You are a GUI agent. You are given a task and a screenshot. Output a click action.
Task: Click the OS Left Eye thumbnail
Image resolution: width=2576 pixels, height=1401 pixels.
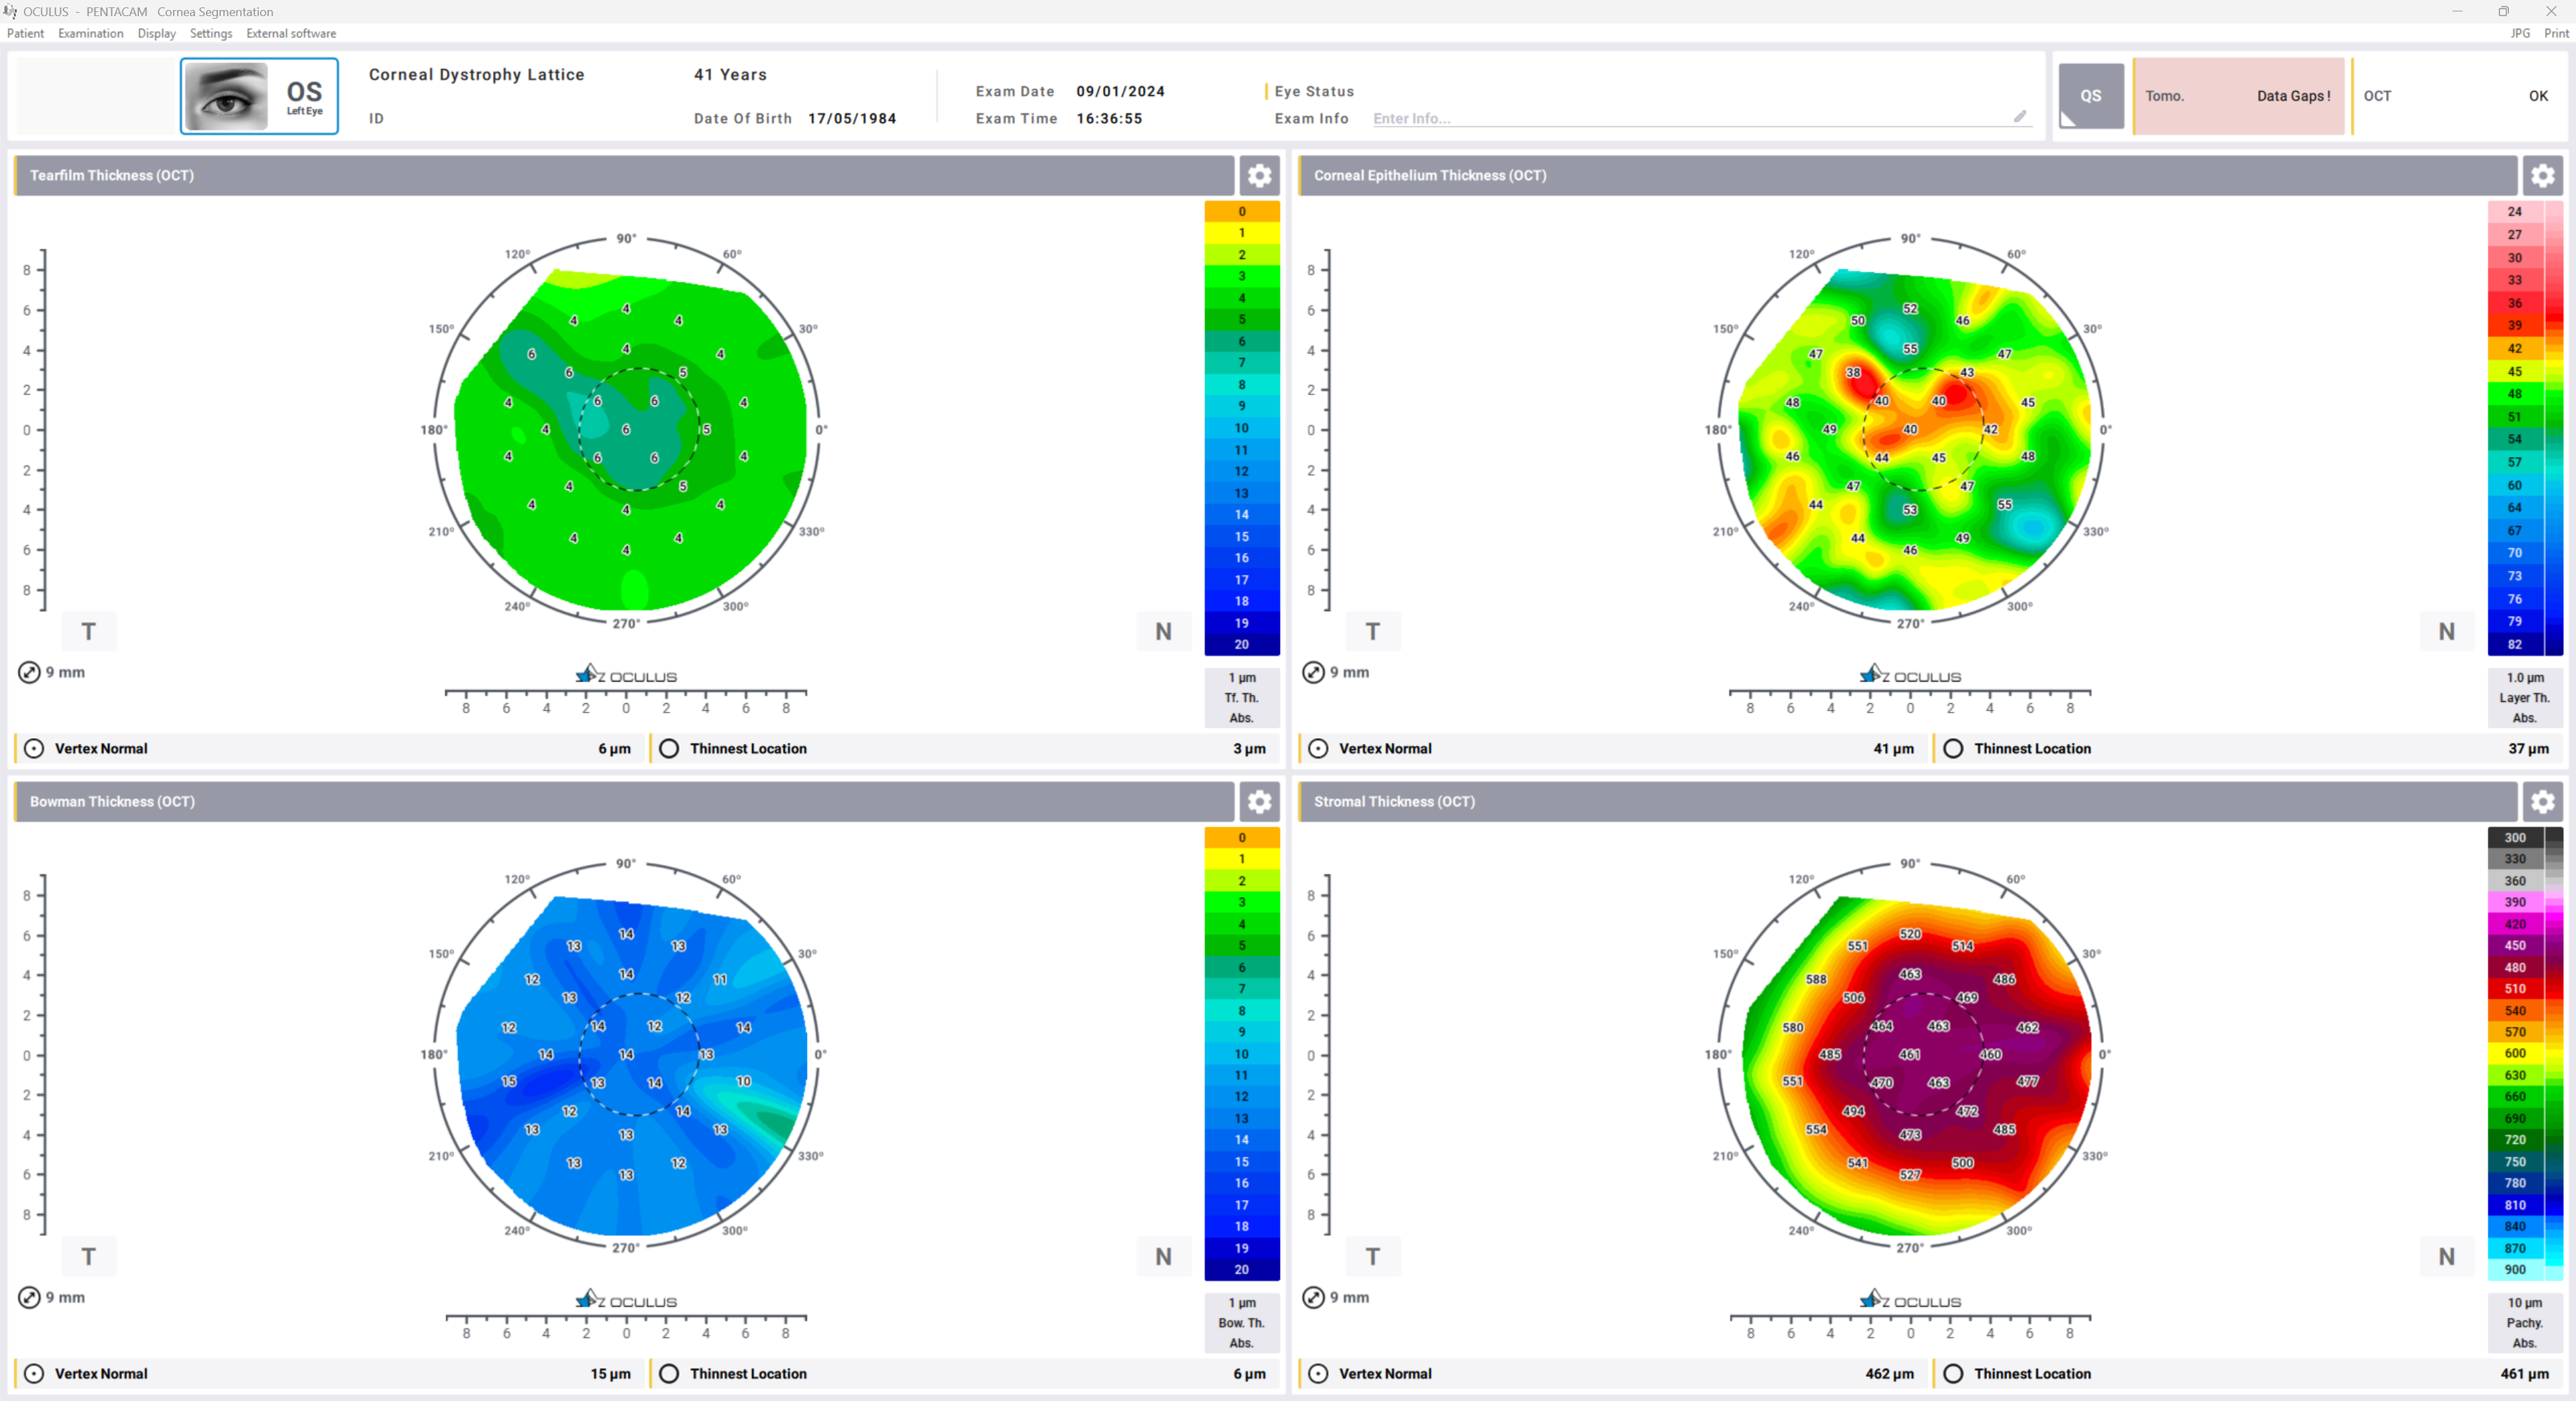259,96
